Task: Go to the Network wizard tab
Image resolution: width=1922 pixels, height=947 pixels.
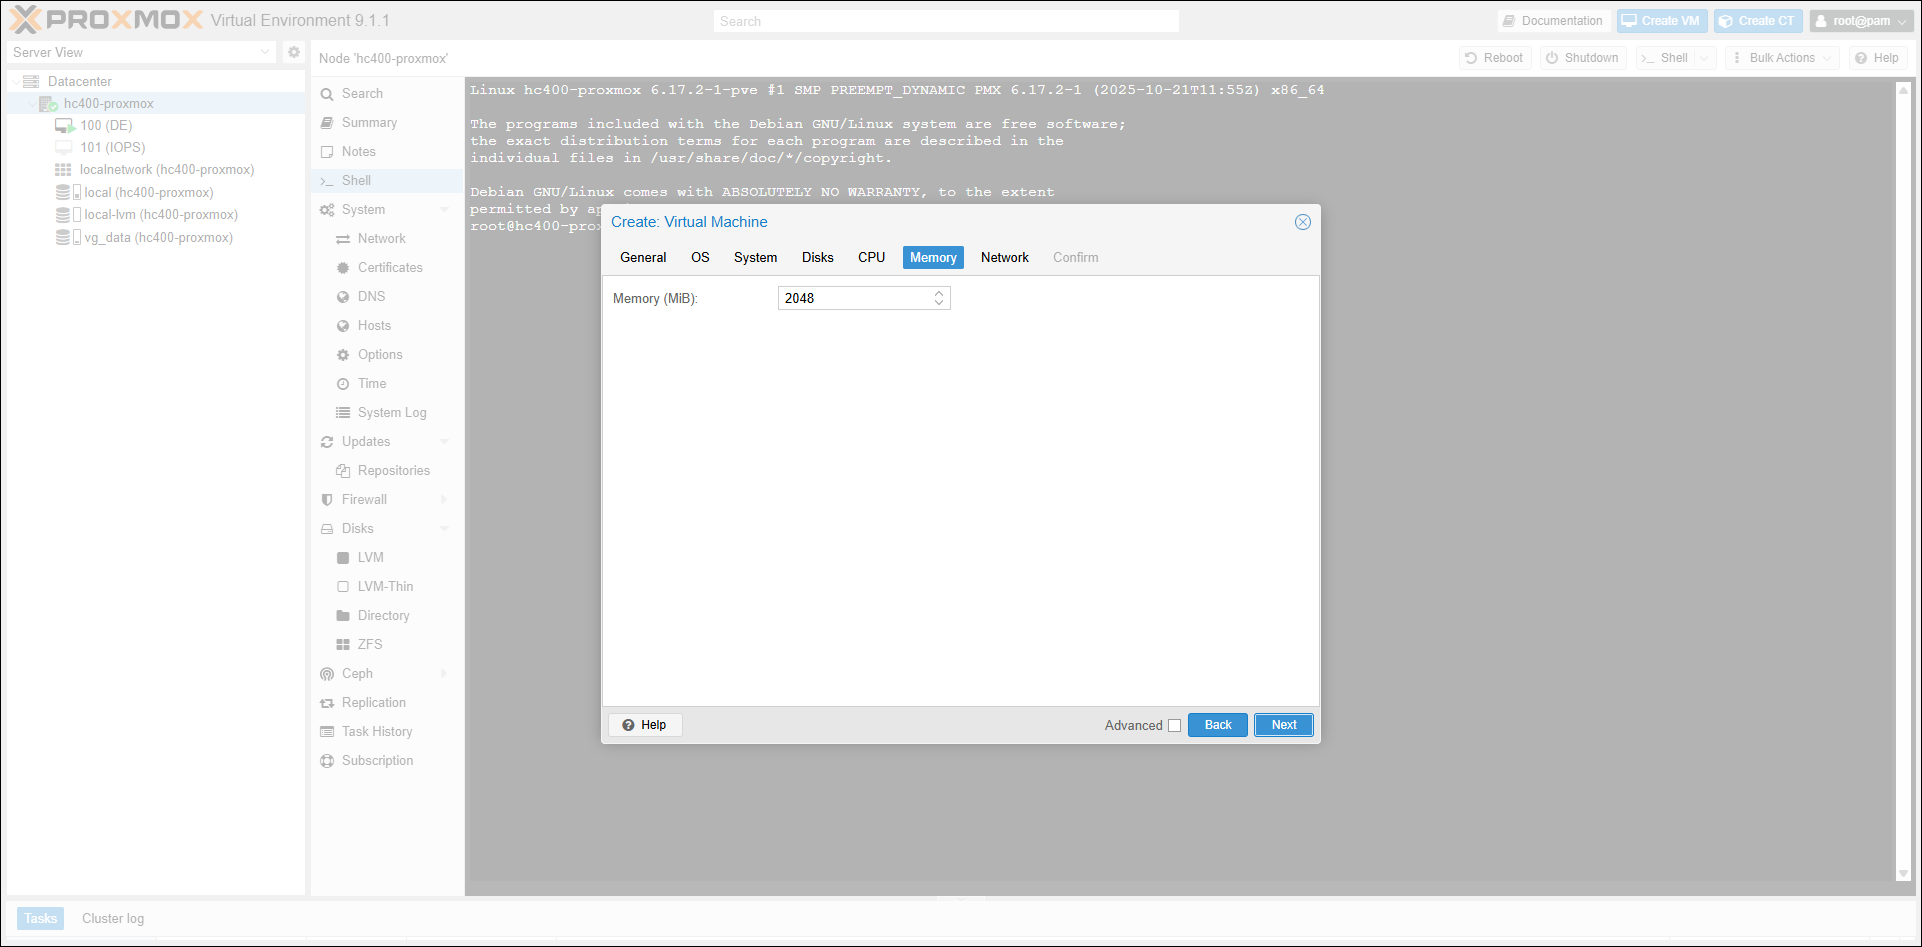Action: click(1004, 258)
